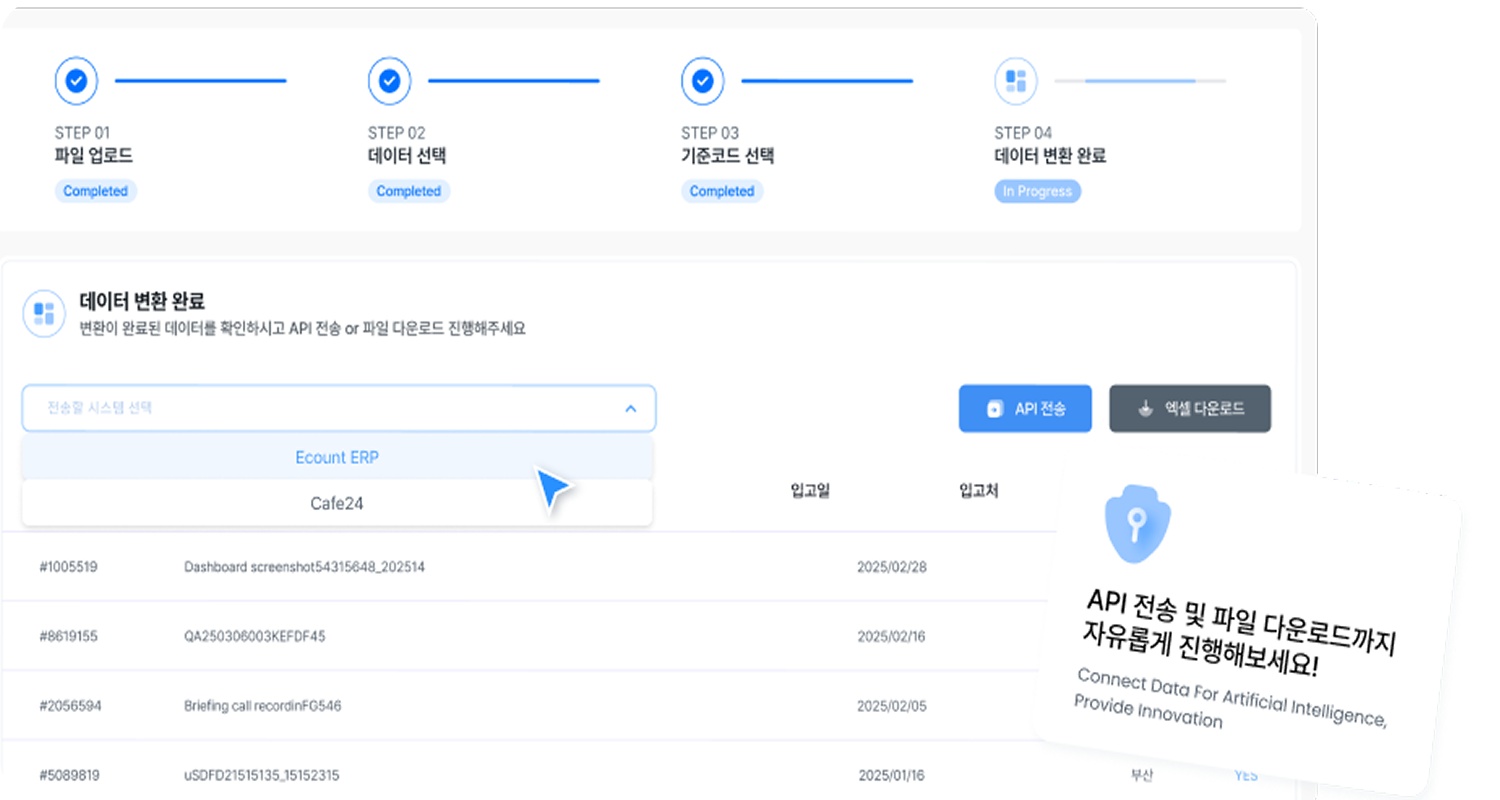Select the 기준코드 선택 step title
Viewport: 1500px width, 800px height.
pyautogui.click(x=728, y=156)
